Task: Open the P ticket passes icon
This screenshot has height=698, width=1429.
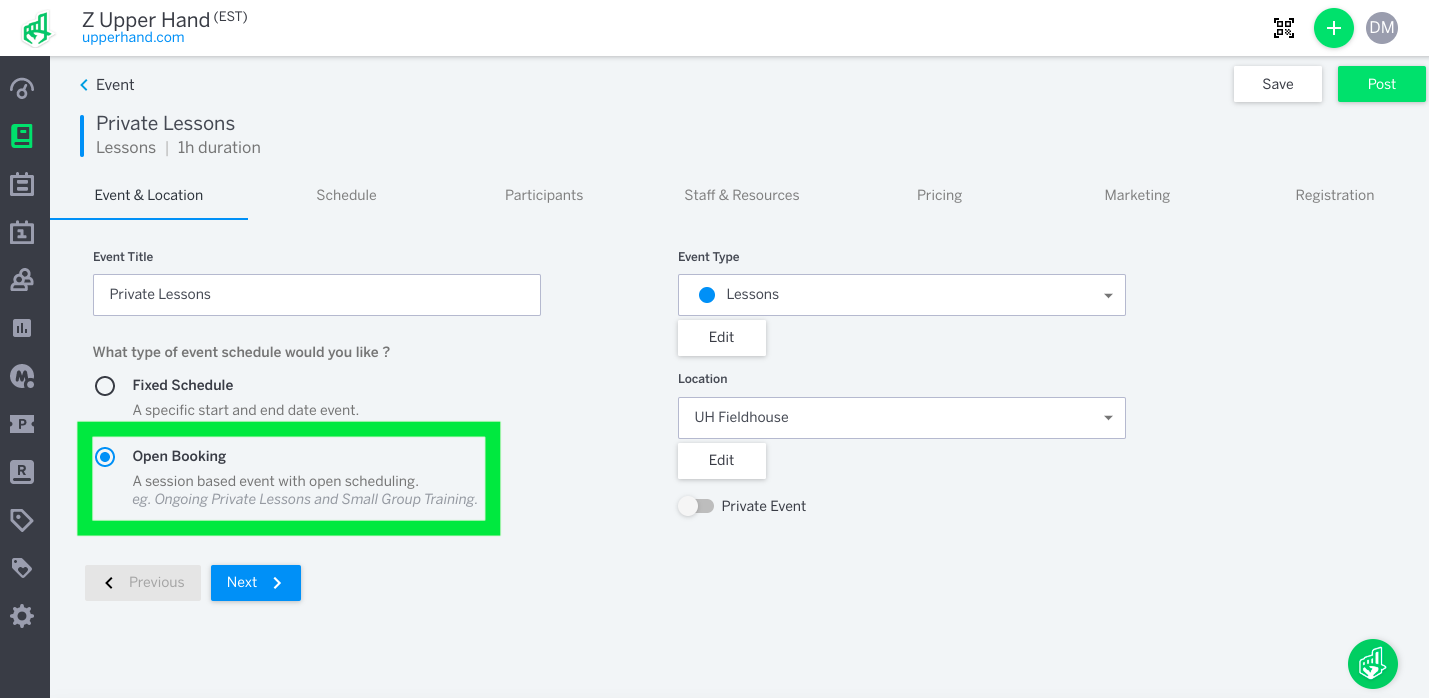Action: tap(22, 424)
